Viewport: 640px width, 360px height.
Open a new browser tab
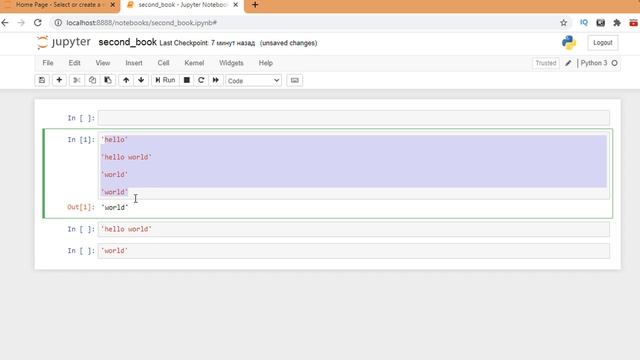pyautogui.click(x=255, y=5)
